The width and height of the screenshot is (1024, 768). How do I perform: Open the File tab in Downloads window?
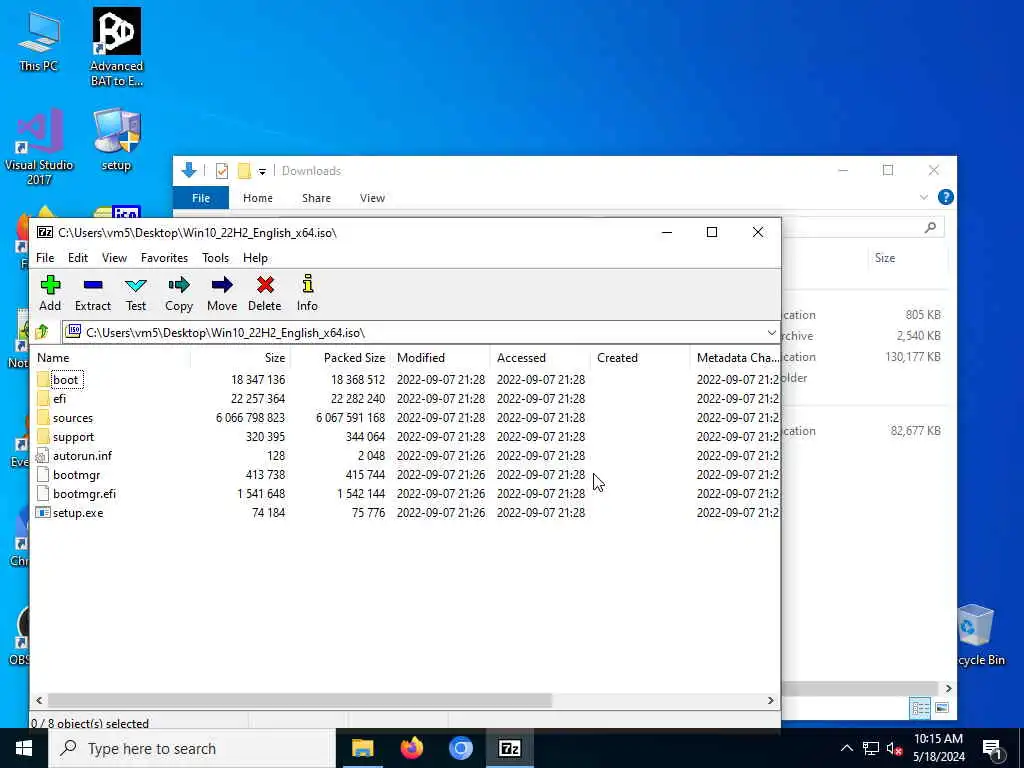point(201,198)
